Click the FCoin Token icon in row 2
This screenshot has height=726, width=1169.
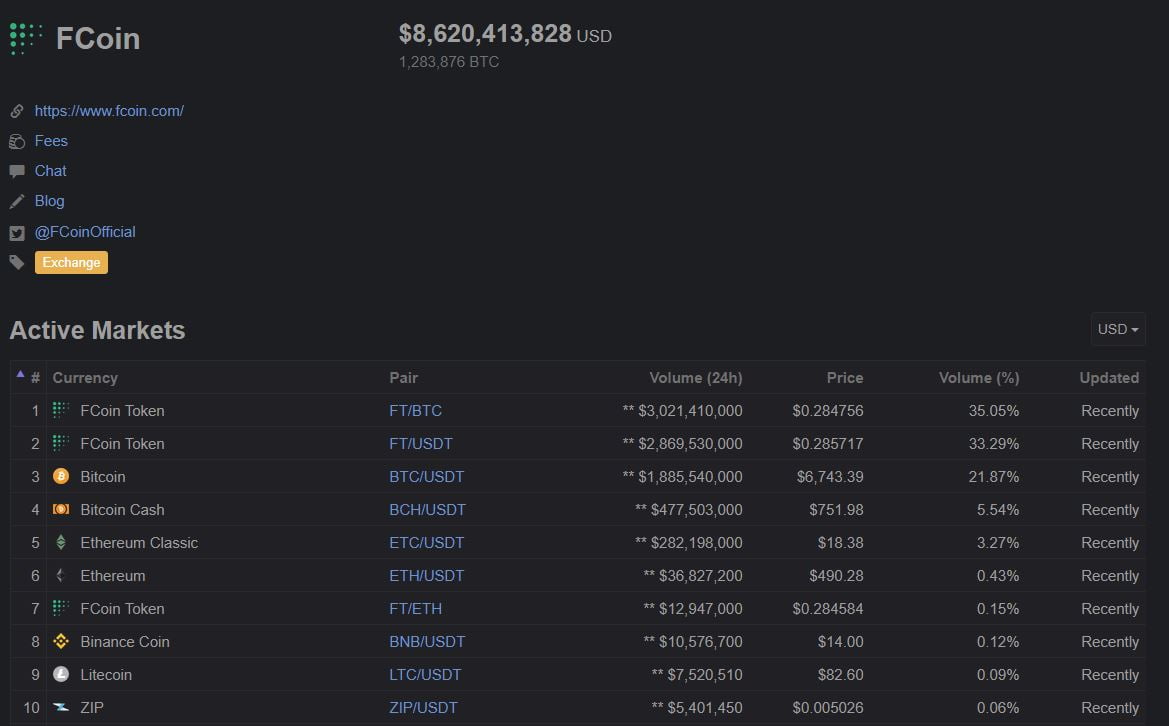tap(61, 443)
